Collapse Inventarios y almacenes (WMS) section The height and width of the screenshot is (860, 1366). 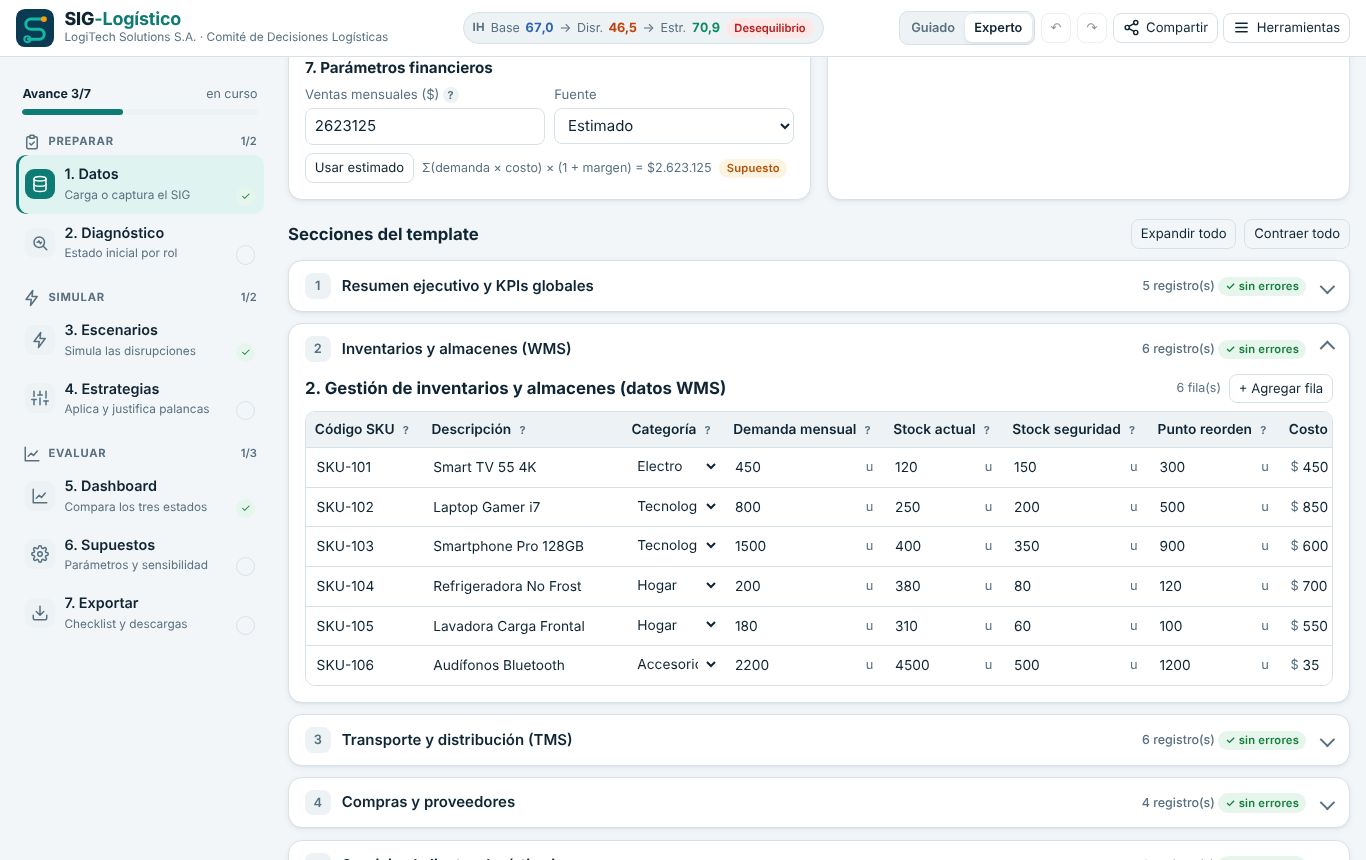(819, 349)
